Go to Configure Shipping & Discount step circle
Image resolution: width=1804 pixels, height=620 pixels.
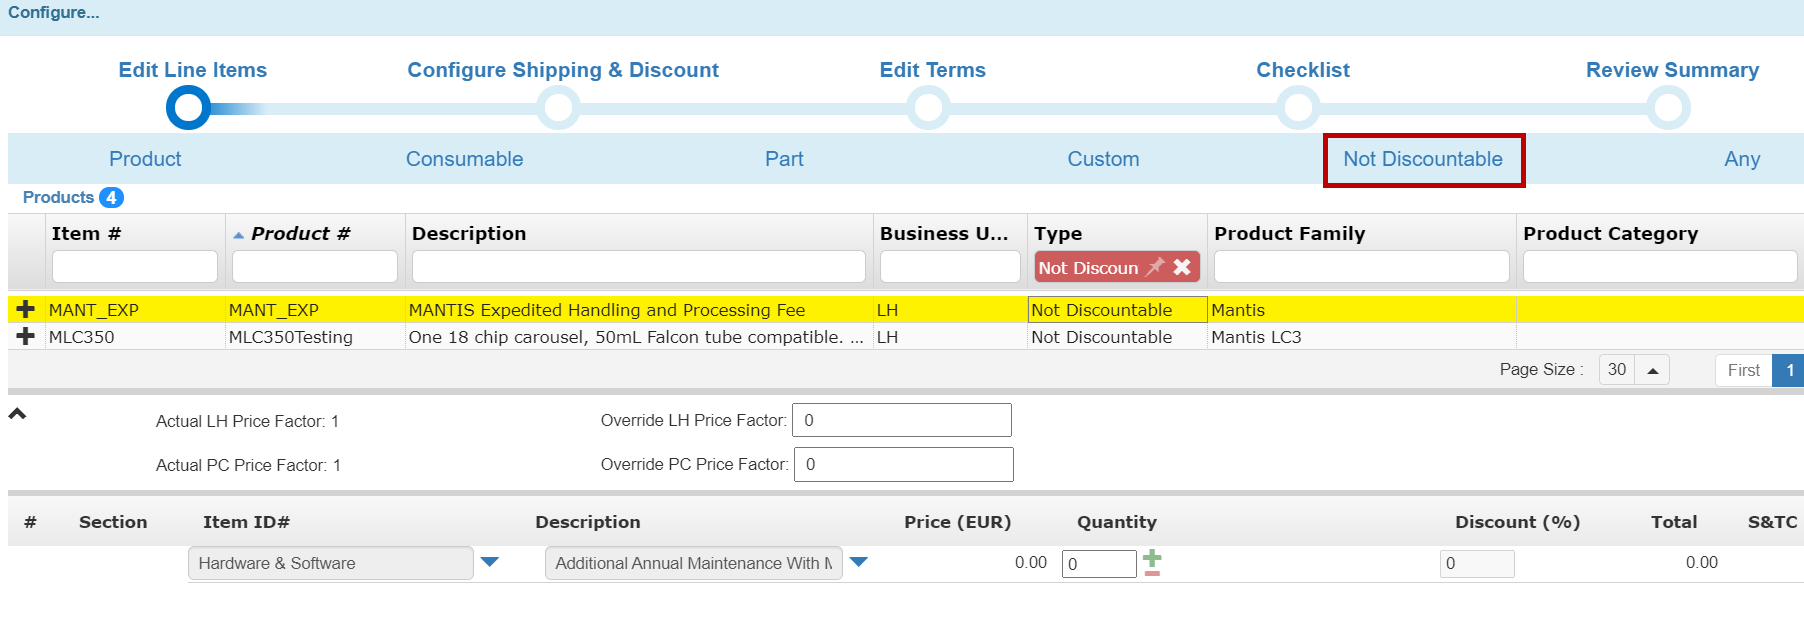pyautogui.click(x=558, y=107)
